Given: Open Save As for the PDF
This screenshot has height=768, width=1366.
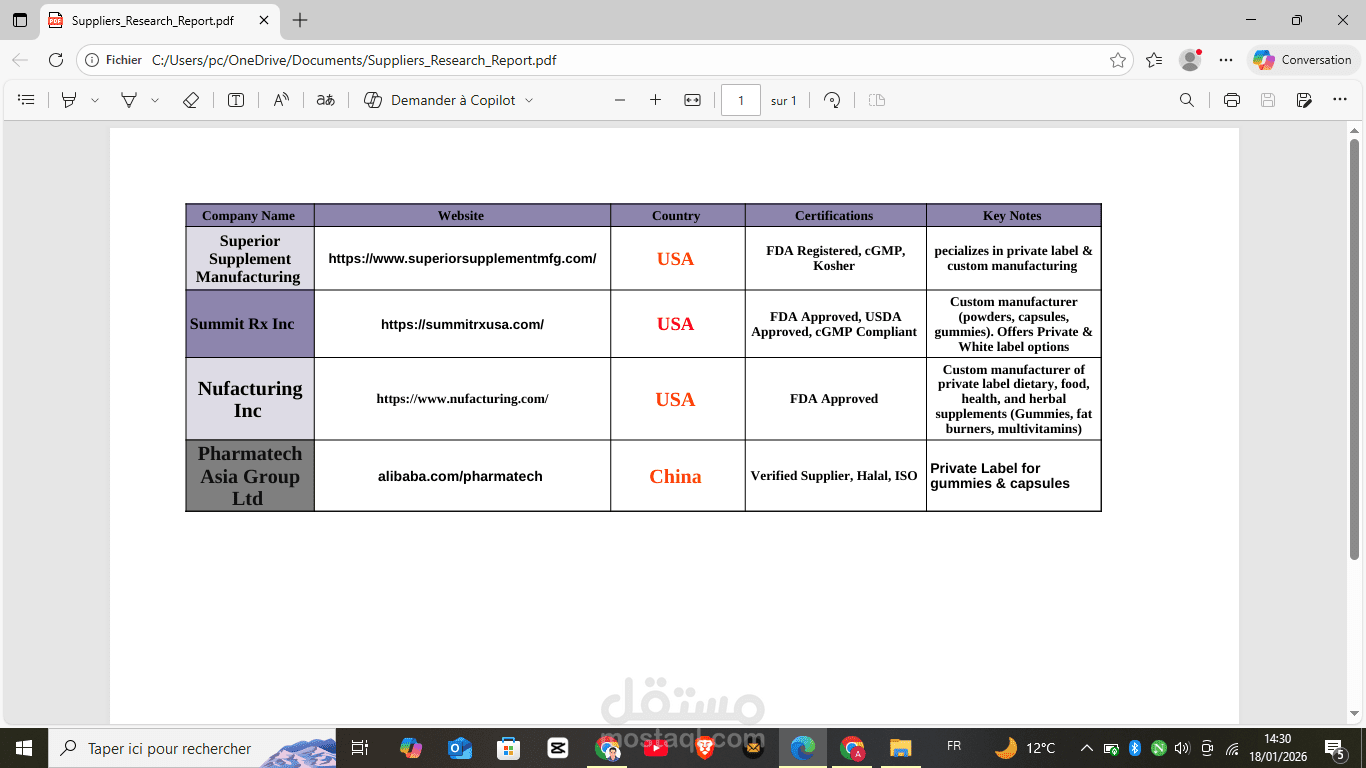Looking at the screenshot, I should tap(1303, 100).
